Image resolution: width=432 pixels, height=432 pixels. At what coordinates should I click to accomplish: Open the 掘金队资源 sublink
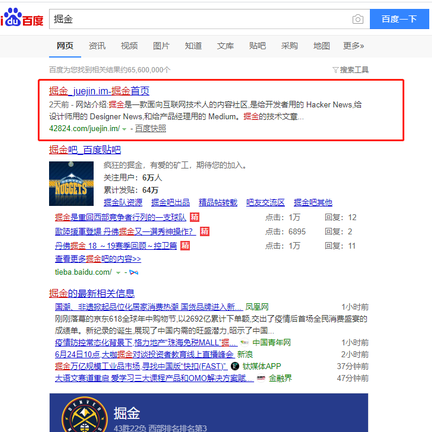tap(123, 202)
